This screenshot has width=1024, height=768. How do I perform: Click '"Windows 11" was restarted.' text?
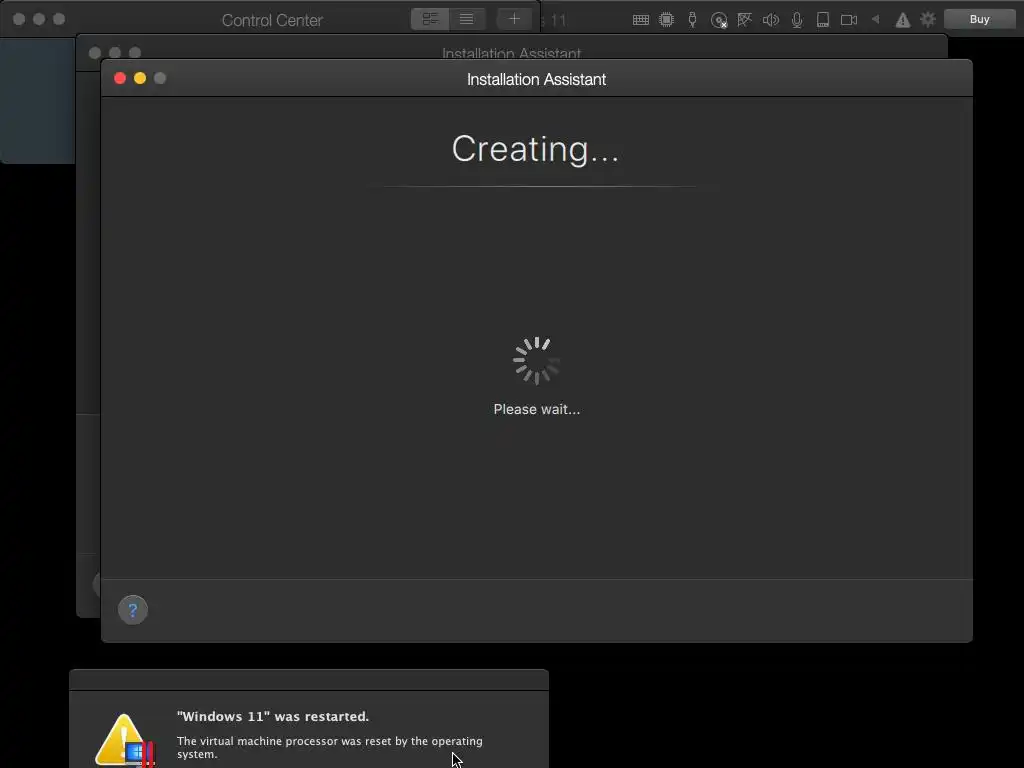273,716
